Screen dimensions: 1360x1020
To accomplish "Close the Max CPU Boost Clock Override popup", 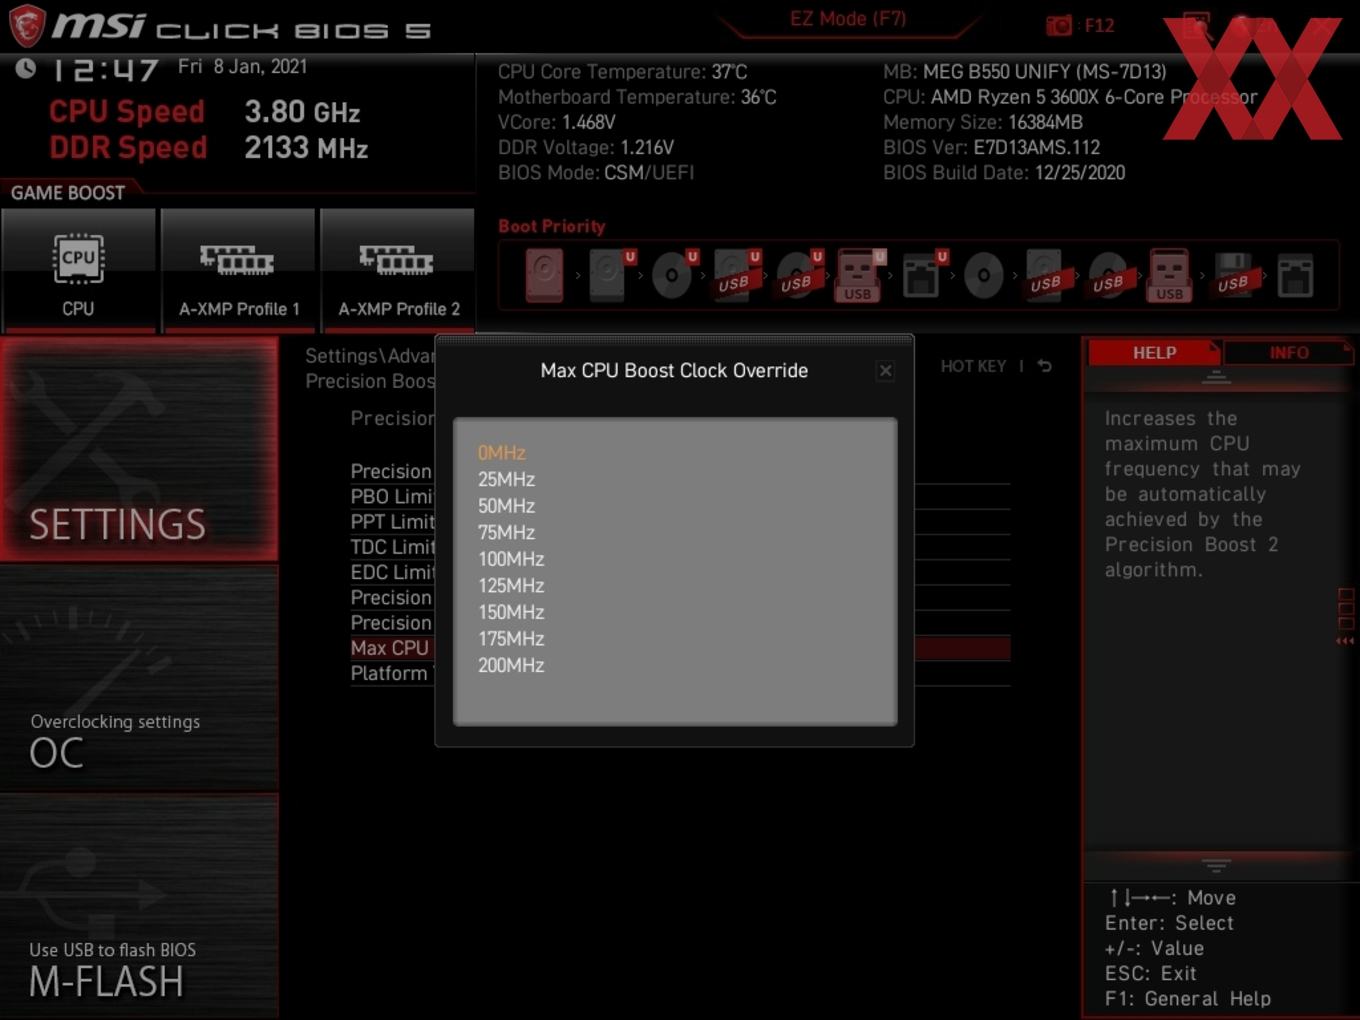I will point(885,371).
